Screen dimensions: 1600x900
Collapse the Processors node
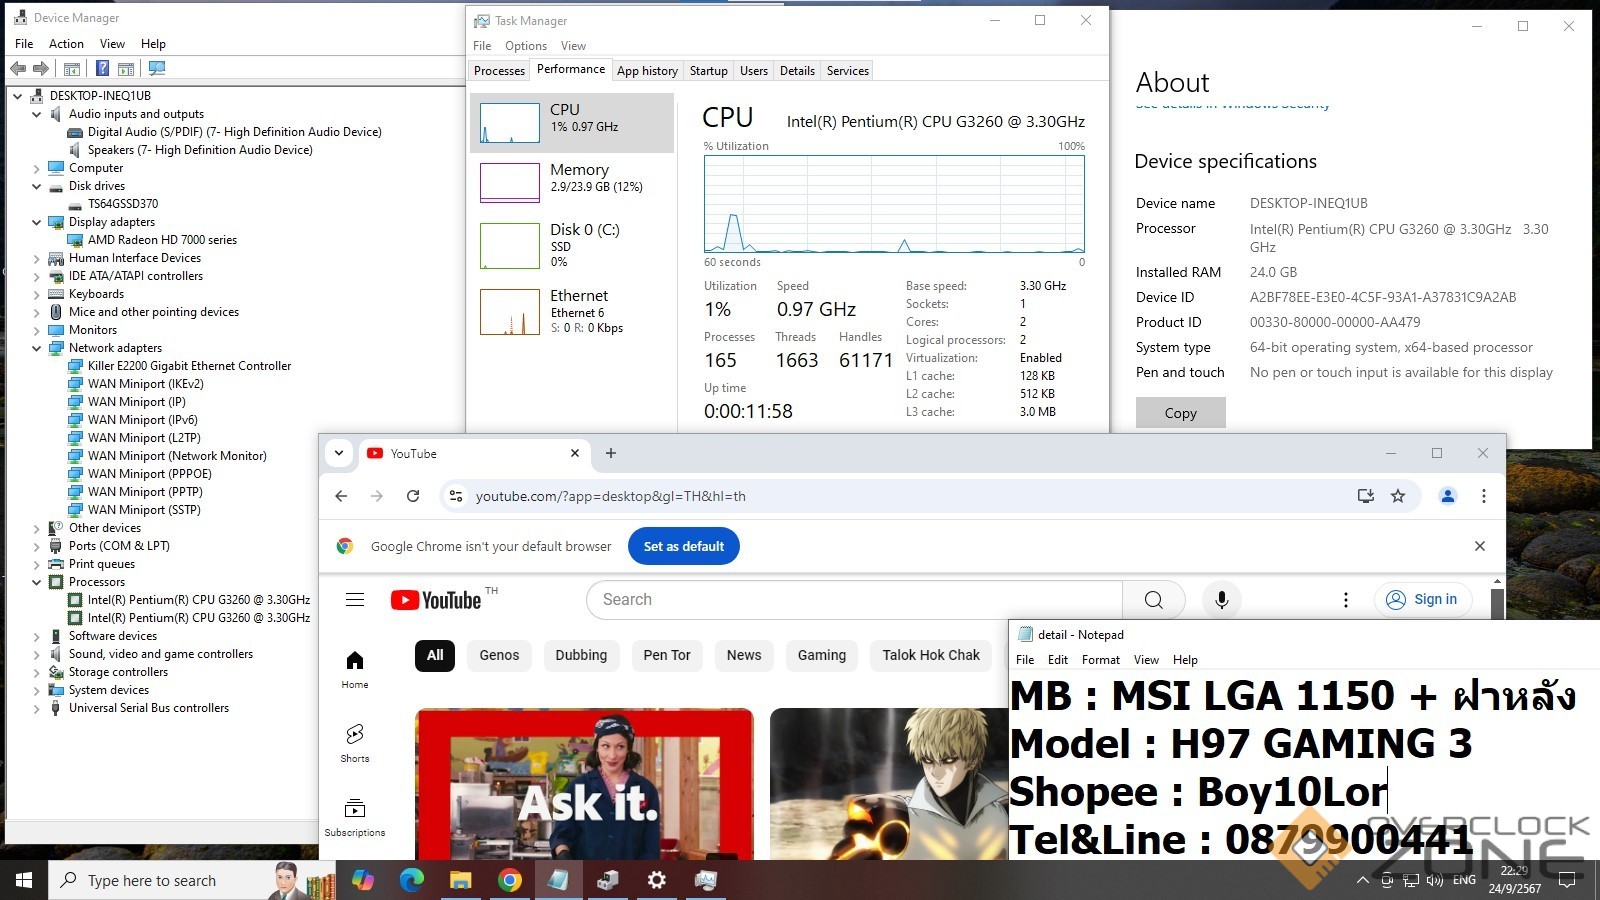click(x=37, y=582)
